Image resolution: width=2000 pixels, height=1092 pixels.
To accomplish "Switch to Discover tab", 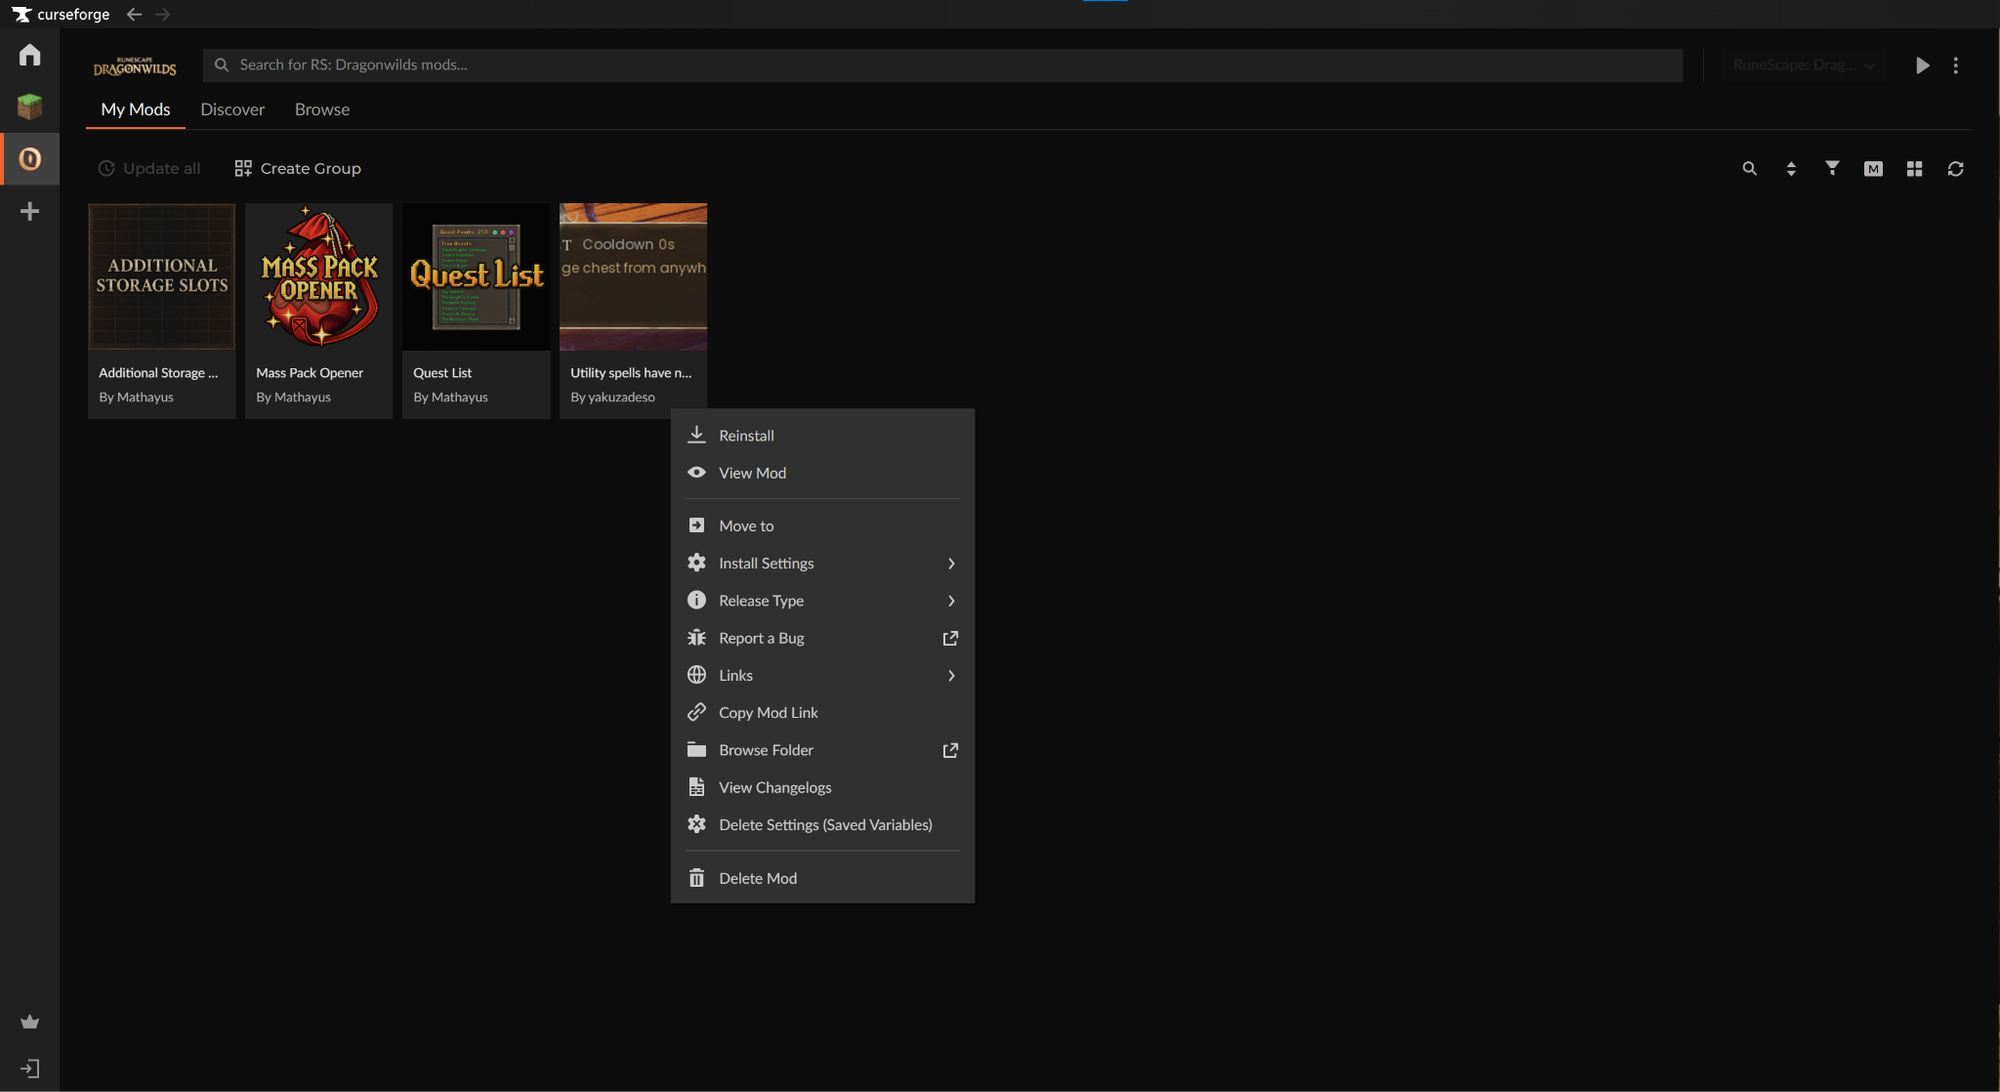I will [x=232, y=110].
